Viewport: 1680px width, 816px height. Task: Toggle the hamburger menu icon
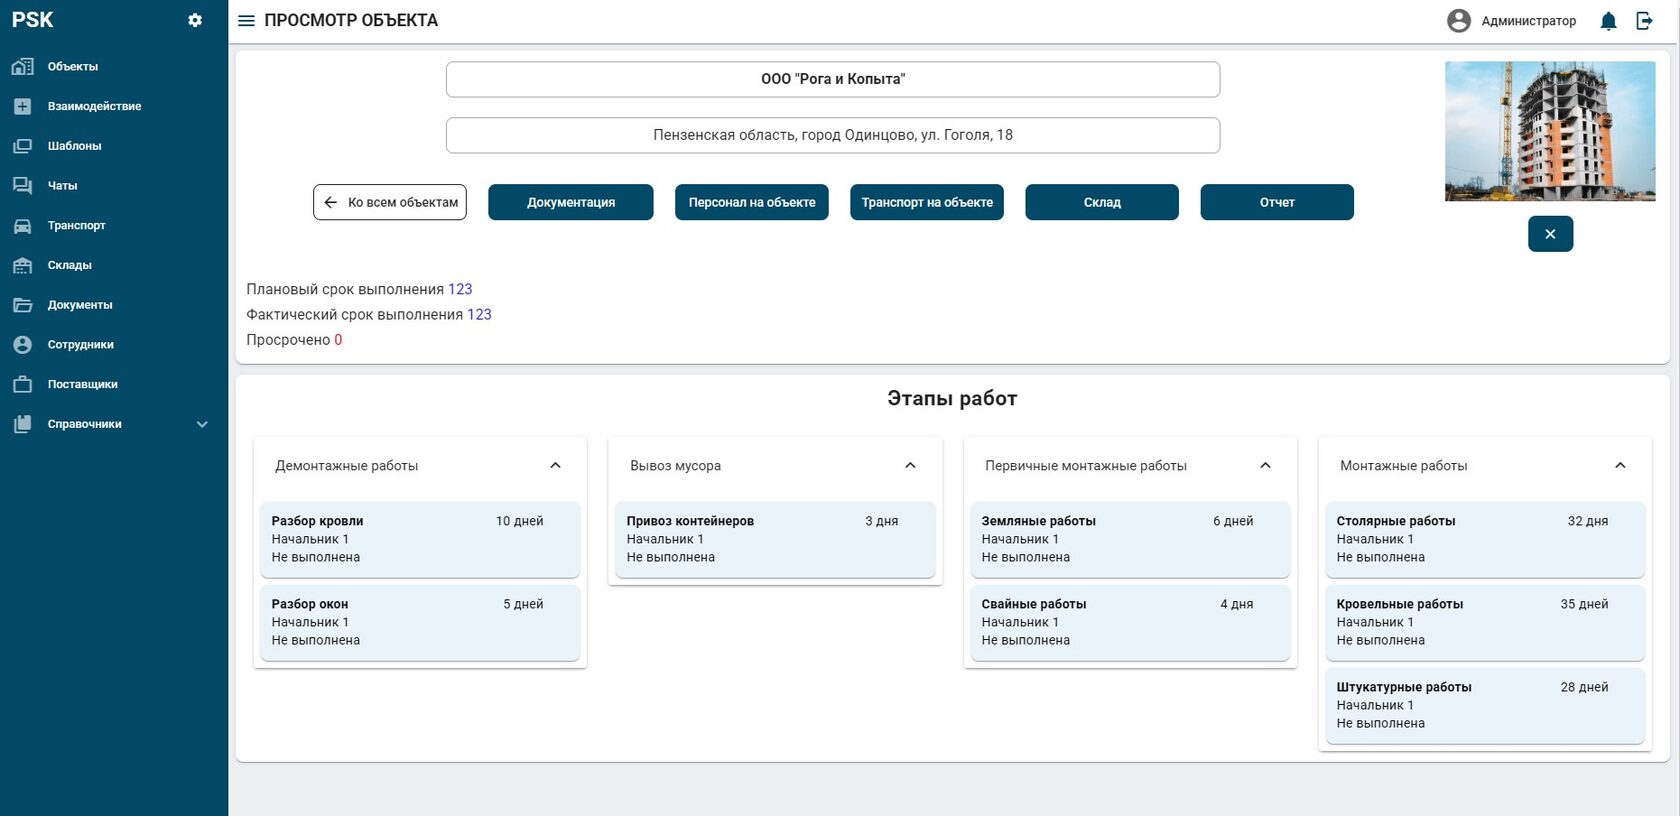click(x=246, y=20)
